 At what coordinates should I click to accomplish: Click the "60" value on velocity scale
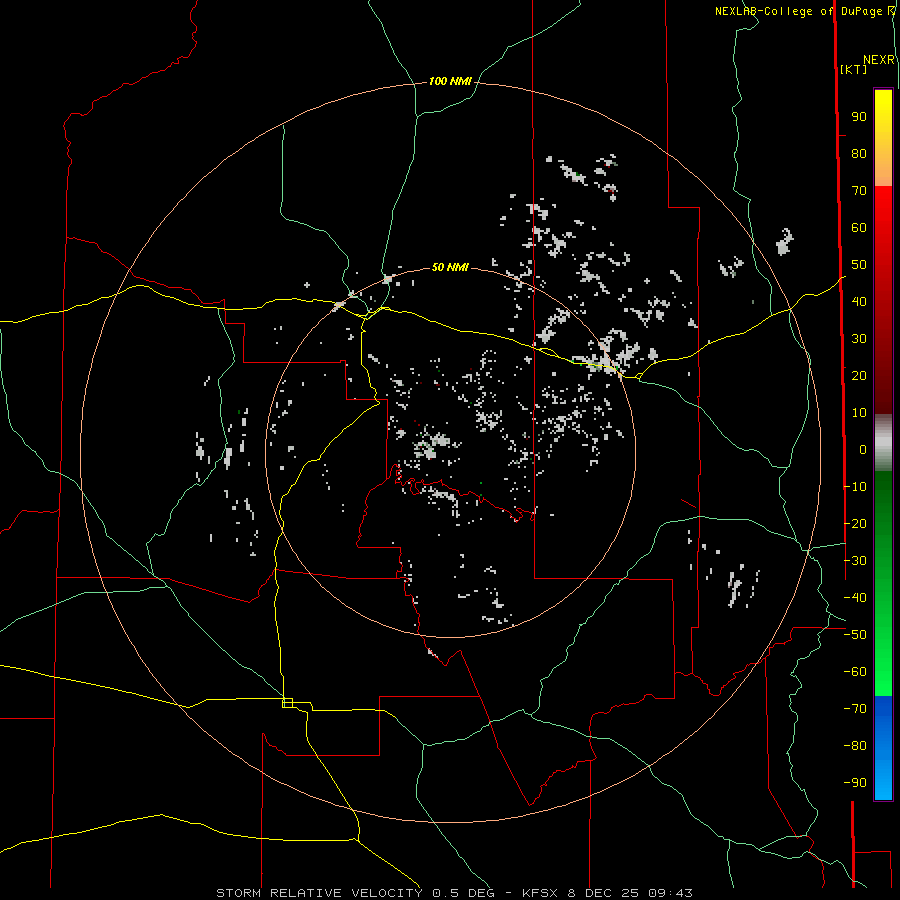click(859, 228)
